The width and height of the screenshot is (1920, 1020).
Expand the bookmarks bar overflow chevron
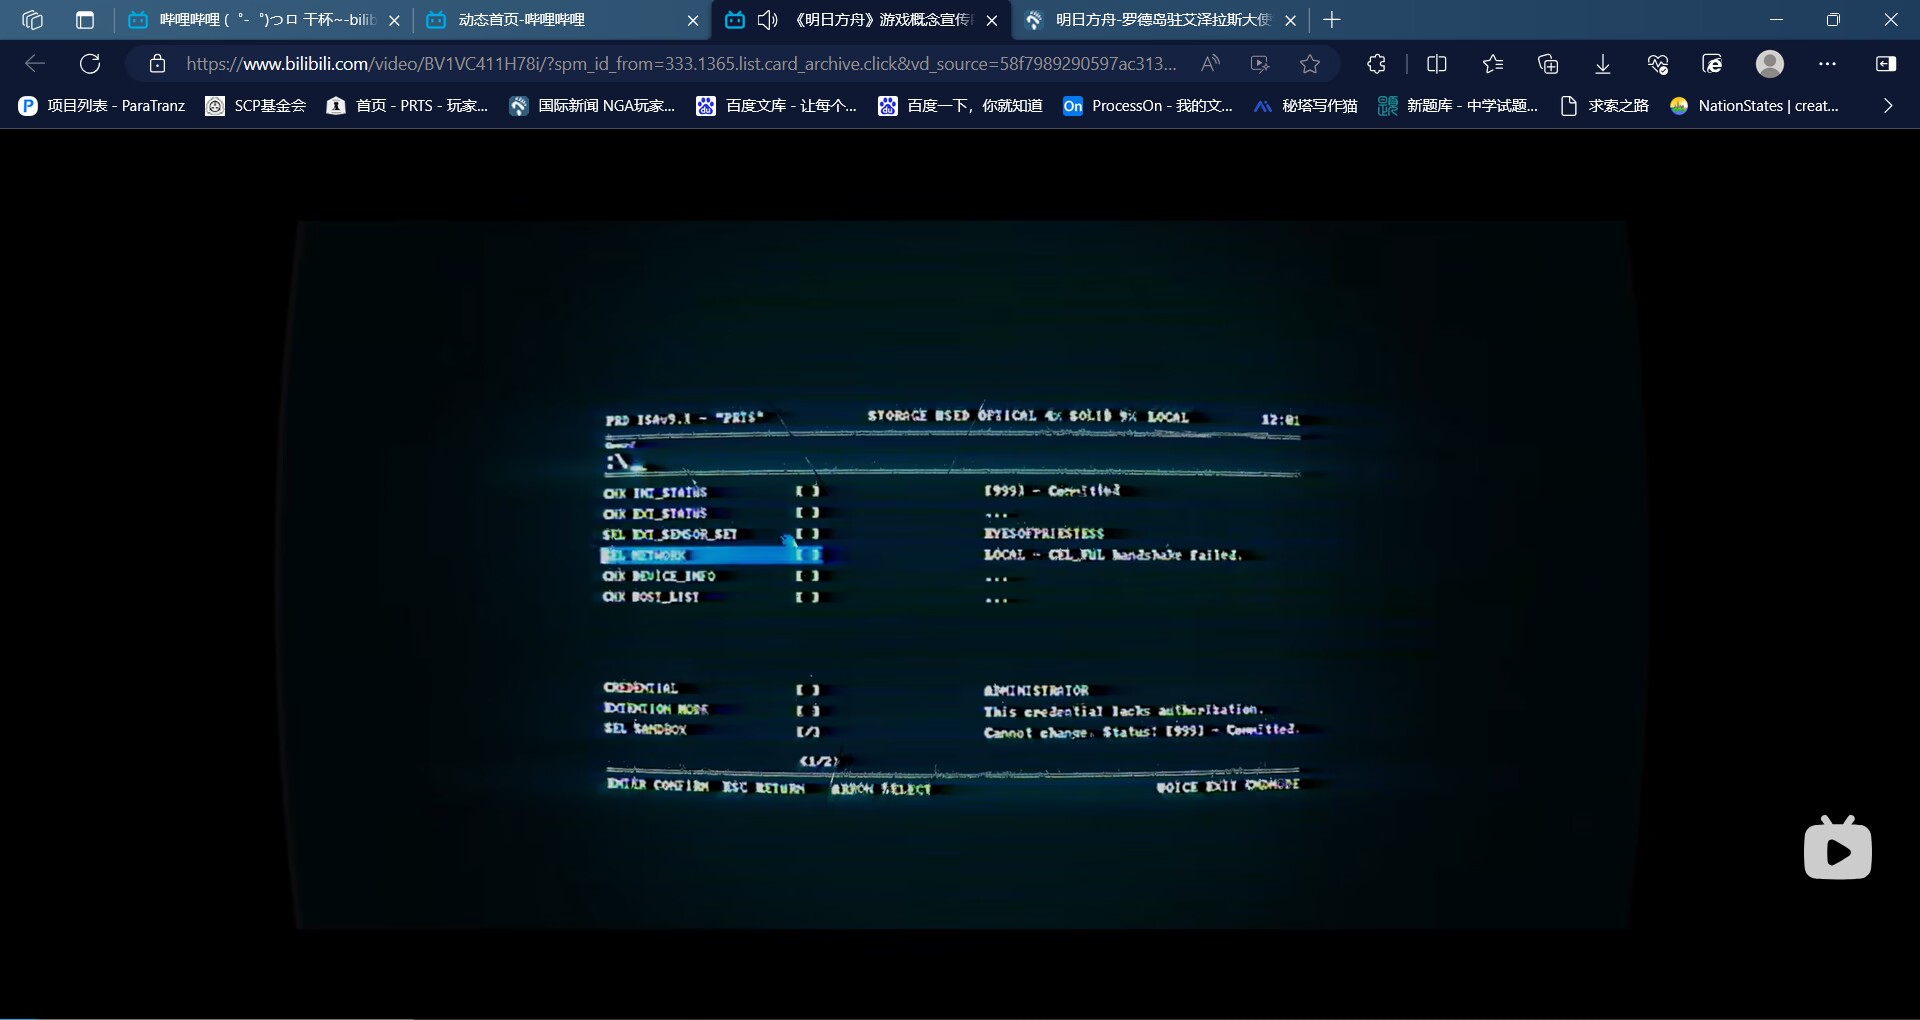pyautogui.click(x=1888, y=106)
